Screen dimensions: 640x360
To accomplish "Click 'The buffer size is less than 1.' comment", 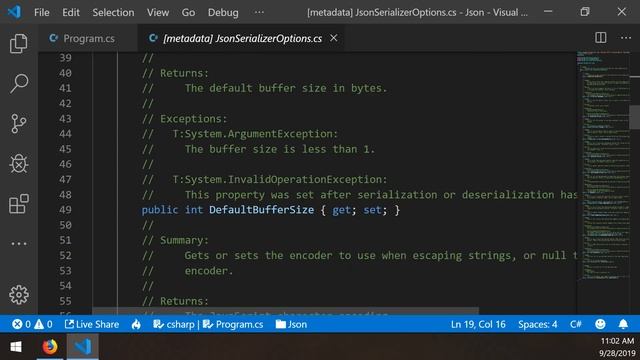I will pos(280,149).
